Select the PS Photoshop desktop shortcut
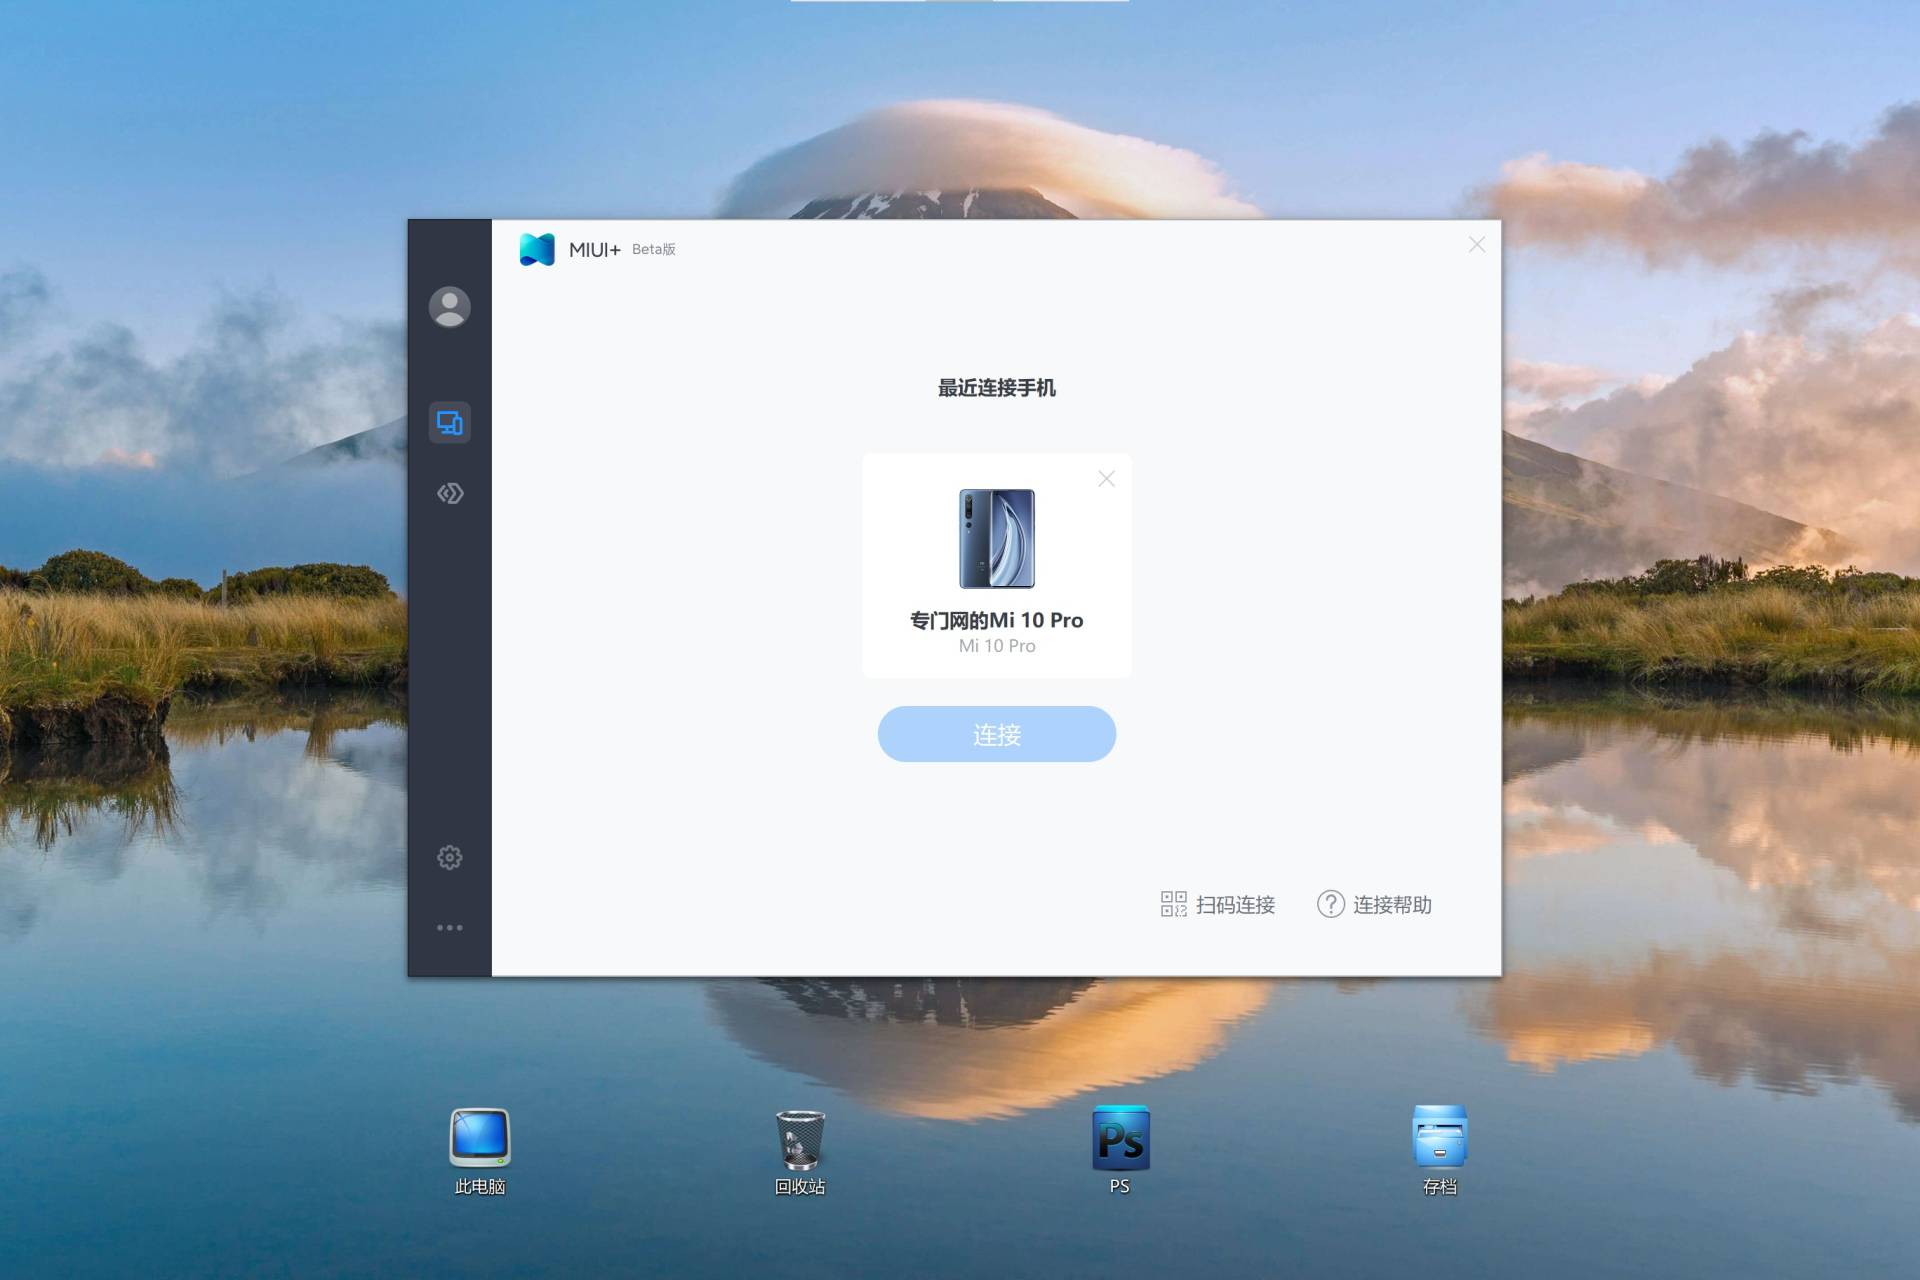1920x1280 pixels. pos(1120,1140)
